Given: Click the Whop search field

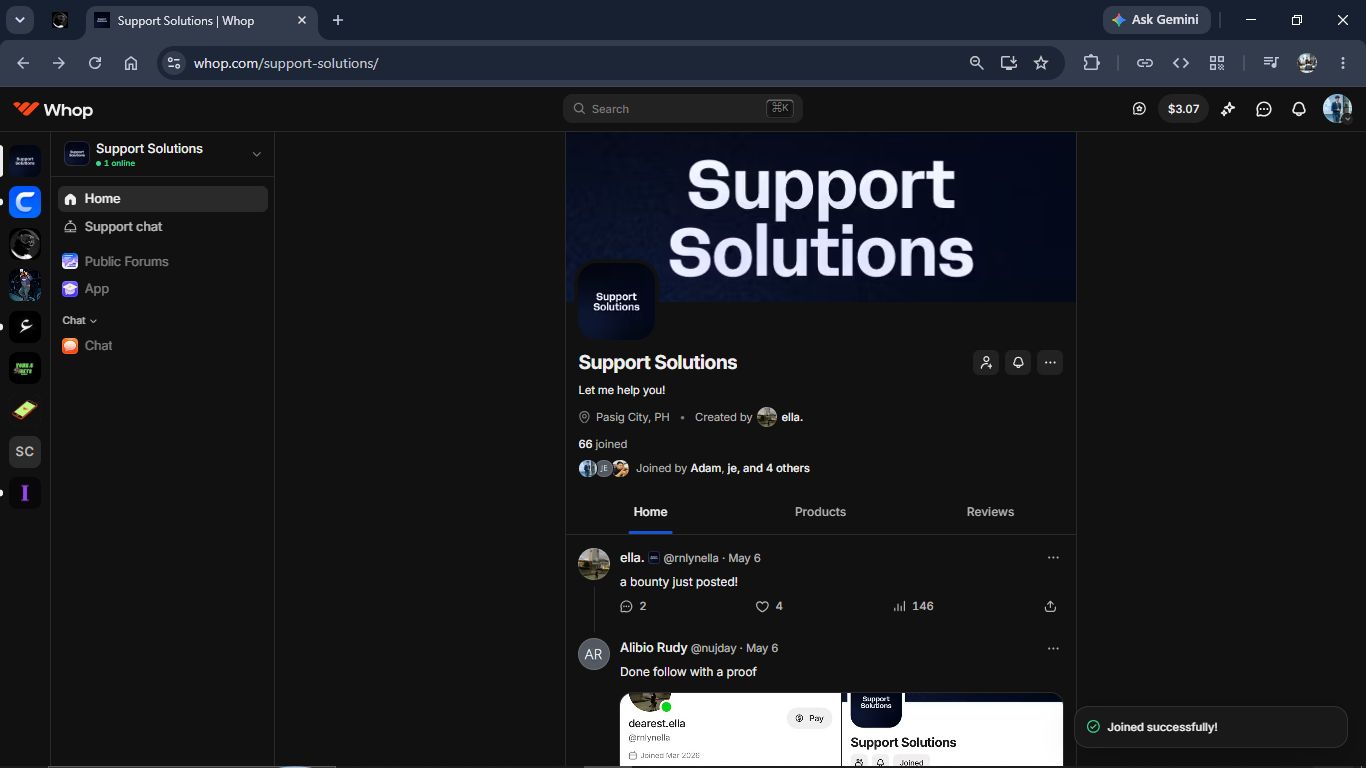Looking at the screenshot, I should 683,109.
